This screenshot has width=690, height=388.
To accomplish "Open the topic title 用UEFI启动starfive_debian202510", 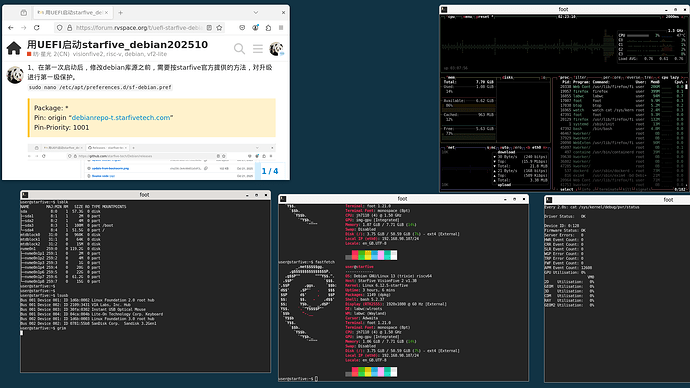I will pyautogui.click(x=117, y=44).
